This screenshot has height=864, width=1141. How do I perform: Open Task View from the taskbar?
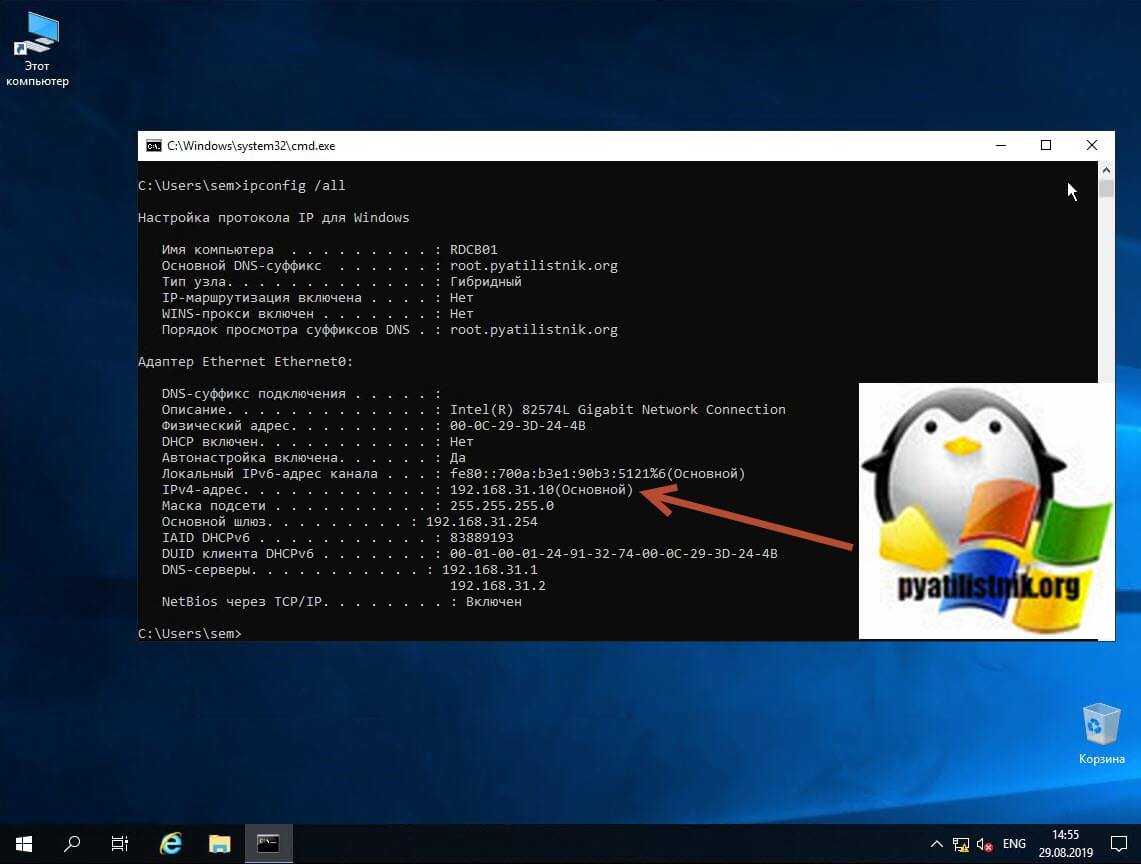(120, 843)
